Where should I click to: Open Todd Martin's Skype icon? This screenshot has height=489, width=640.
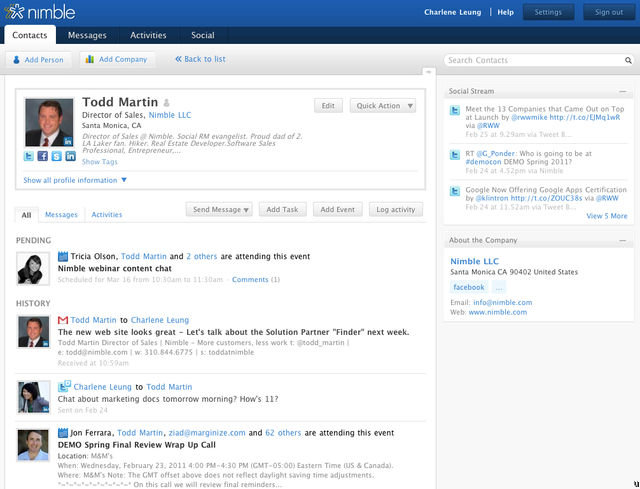56,156
